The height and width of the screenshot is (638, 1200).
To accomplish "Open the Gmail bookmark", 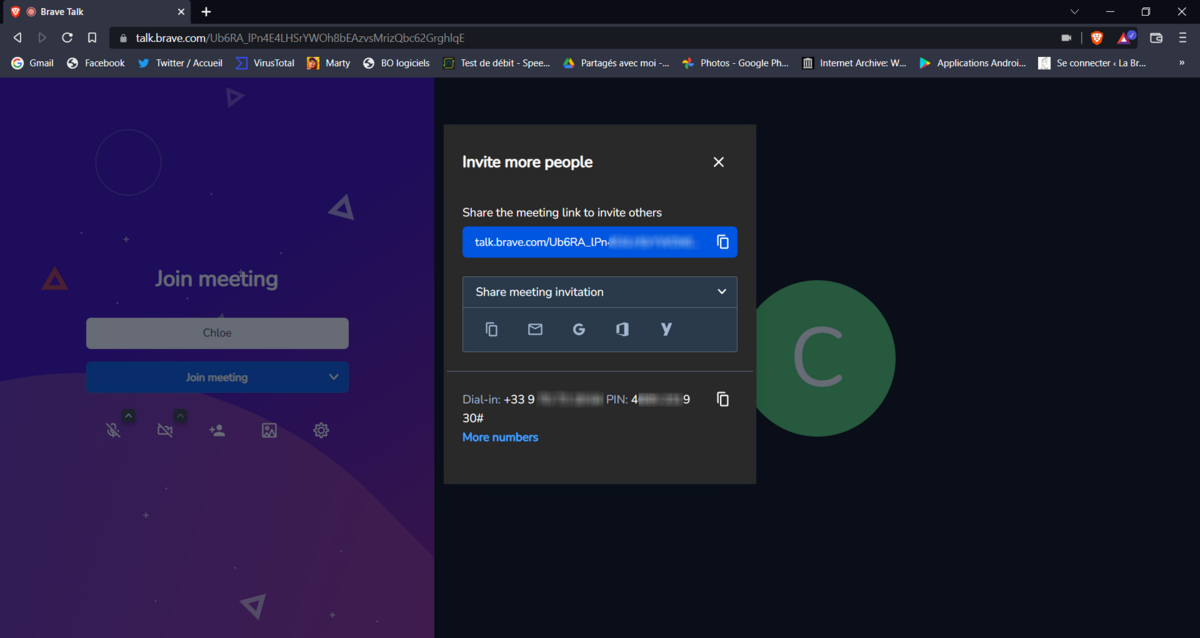I will tap(32, 63).
